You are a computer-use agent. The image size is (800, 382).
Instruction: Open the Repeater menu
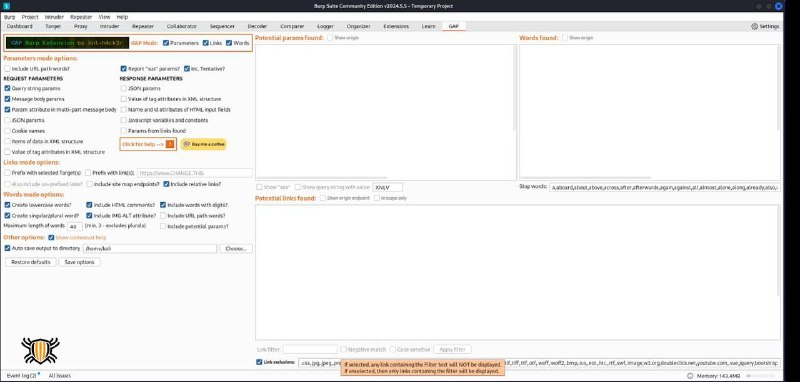[x=81, y=17]
